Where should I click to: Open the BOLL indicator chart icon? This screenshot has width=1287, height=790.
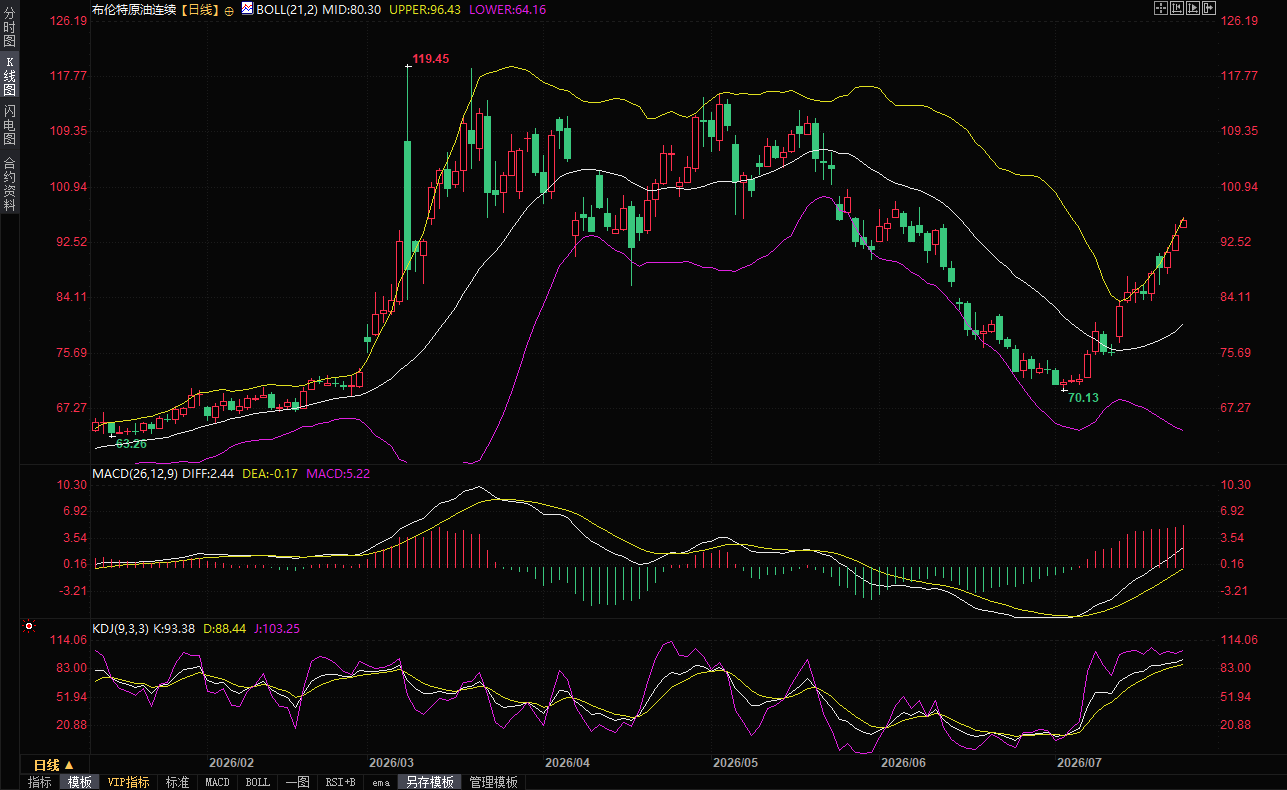pyautogui.click(x=247, y=8)
